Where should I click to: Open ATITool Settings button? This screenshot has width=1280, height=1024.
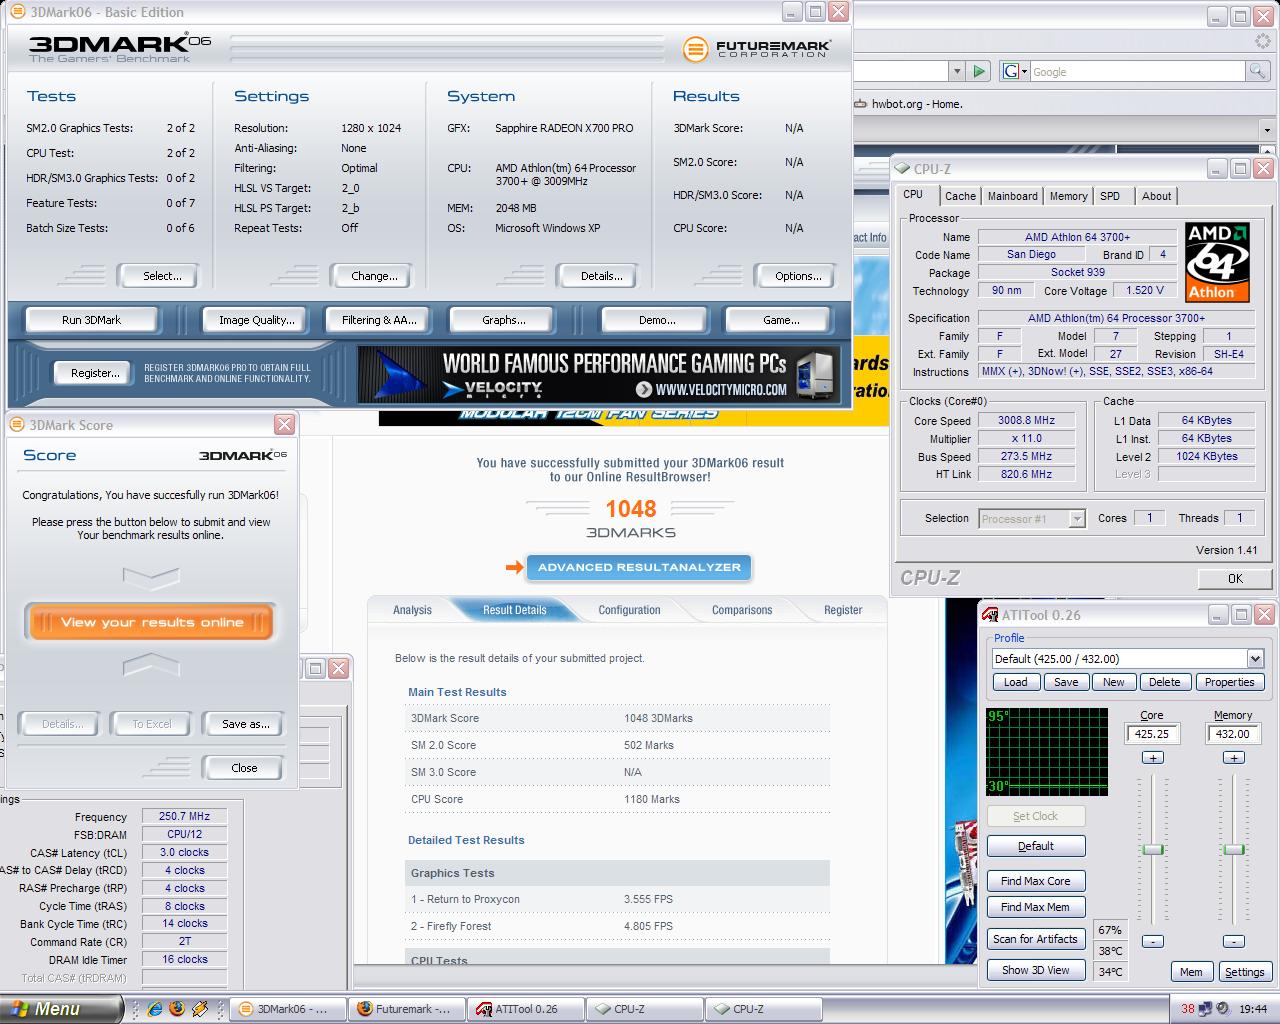tap(1244, 972)
